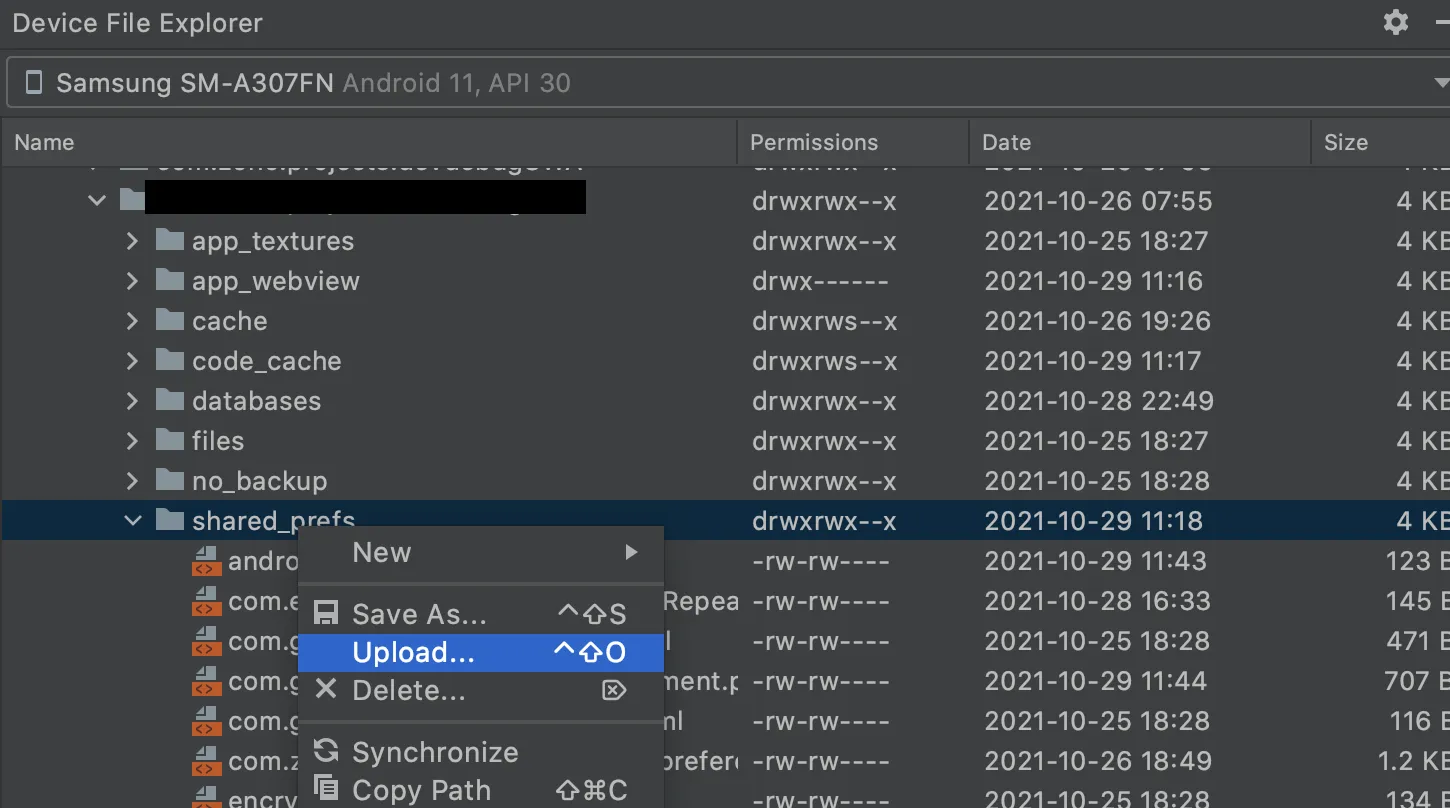Viewport: 1450px width, 808px height.
Task: Expand the app_webview folder
Action: pyautogui.click(x=132, y=281)
